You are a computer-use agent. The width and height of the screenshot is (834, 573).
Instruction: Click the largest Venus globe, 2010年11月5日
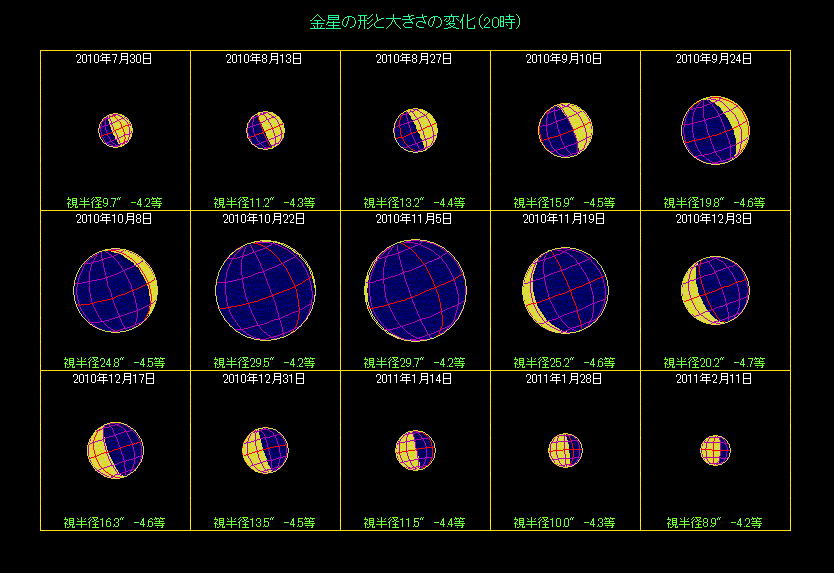click(x=415, y=290)
